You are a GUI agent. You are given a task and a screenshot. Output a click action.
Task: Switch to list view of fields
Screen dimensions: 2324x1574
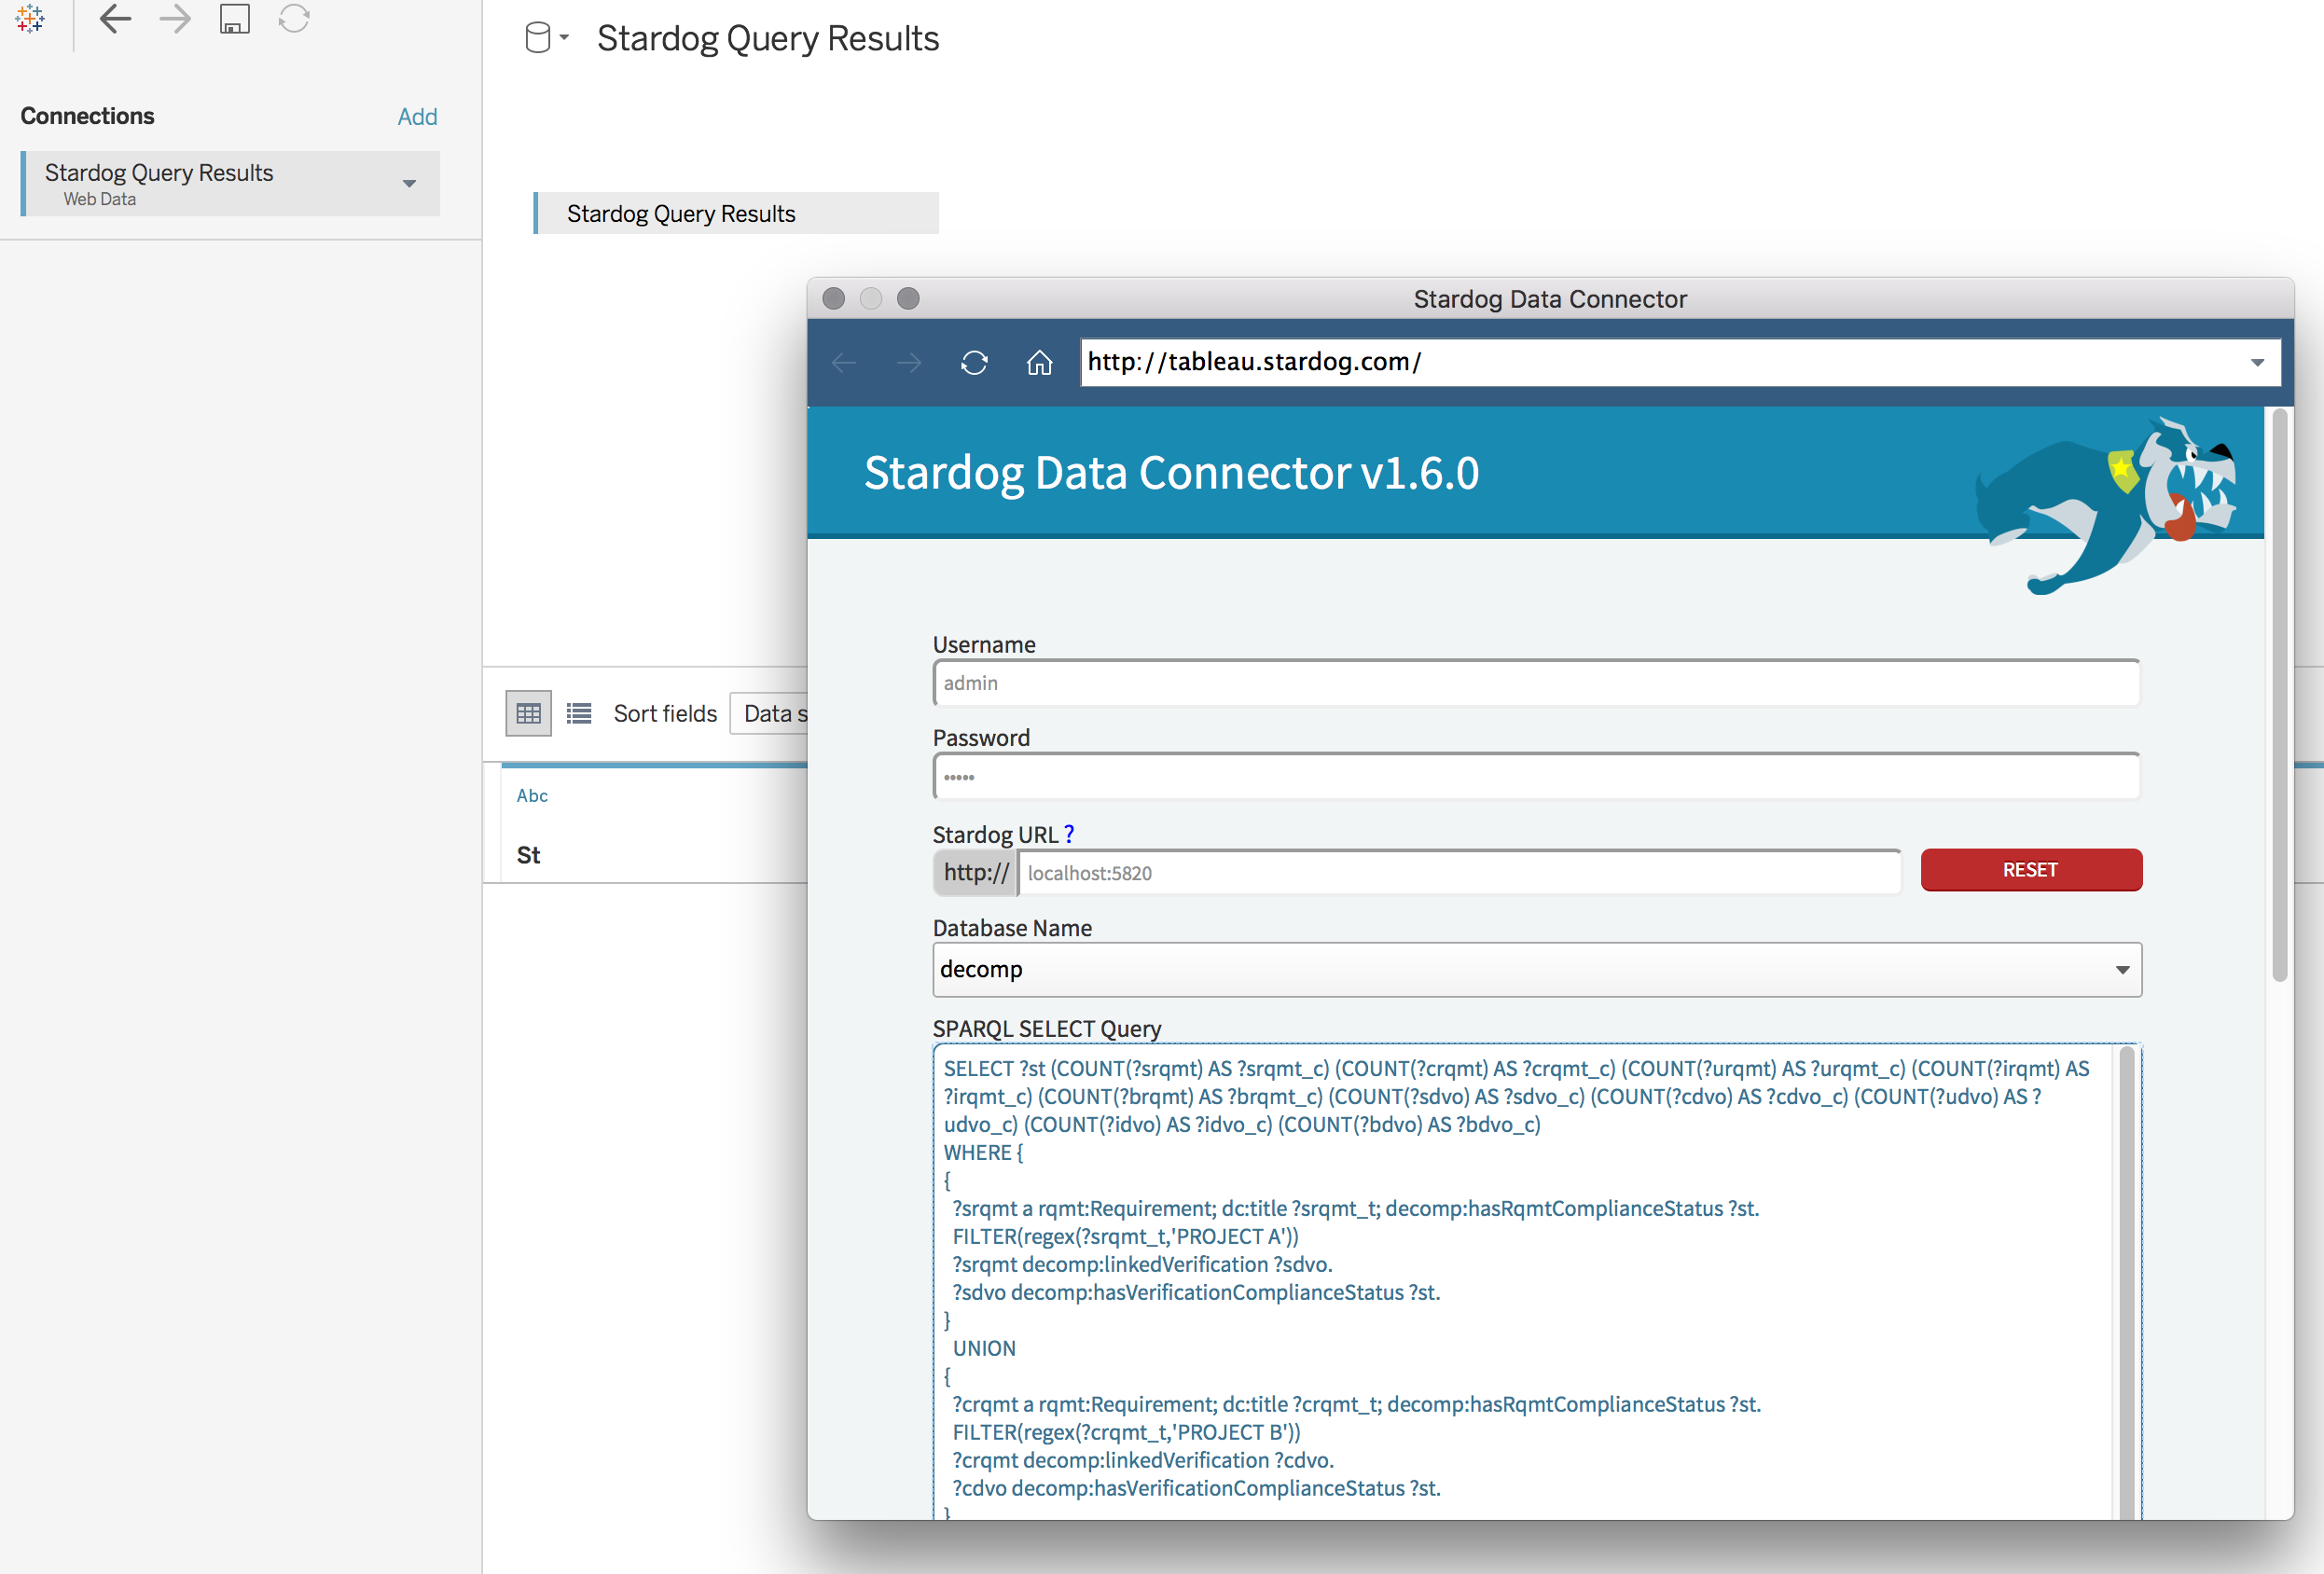click(579, 713)
